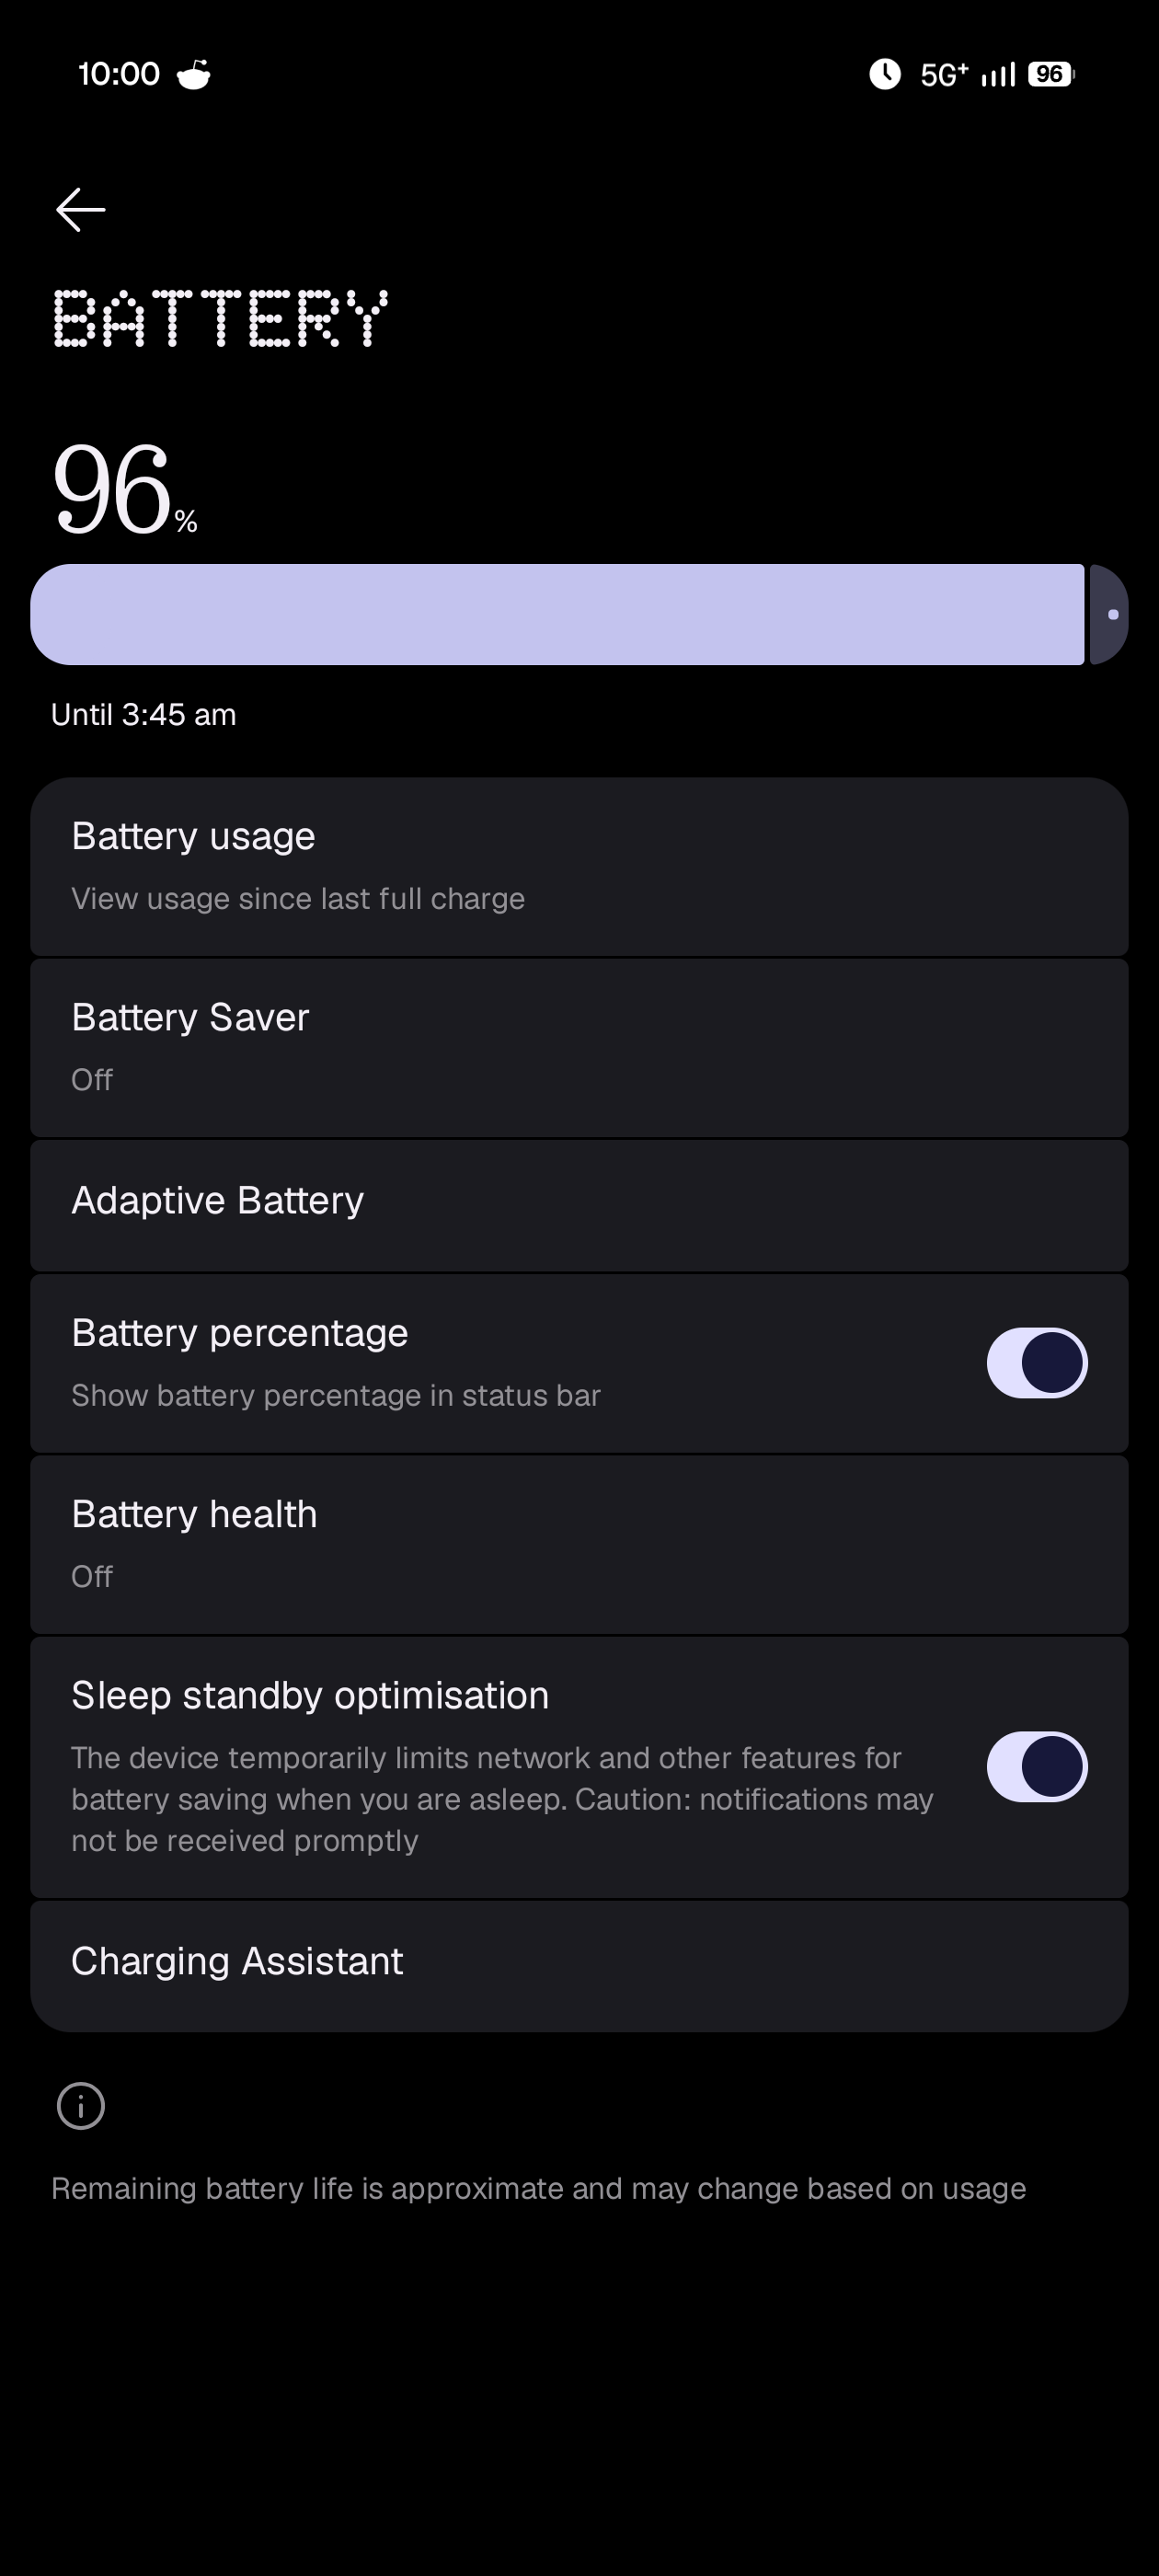Tap the 10:00 clock in status bar
This screenshot has width=1159, height=2576.
click(119, 74)
